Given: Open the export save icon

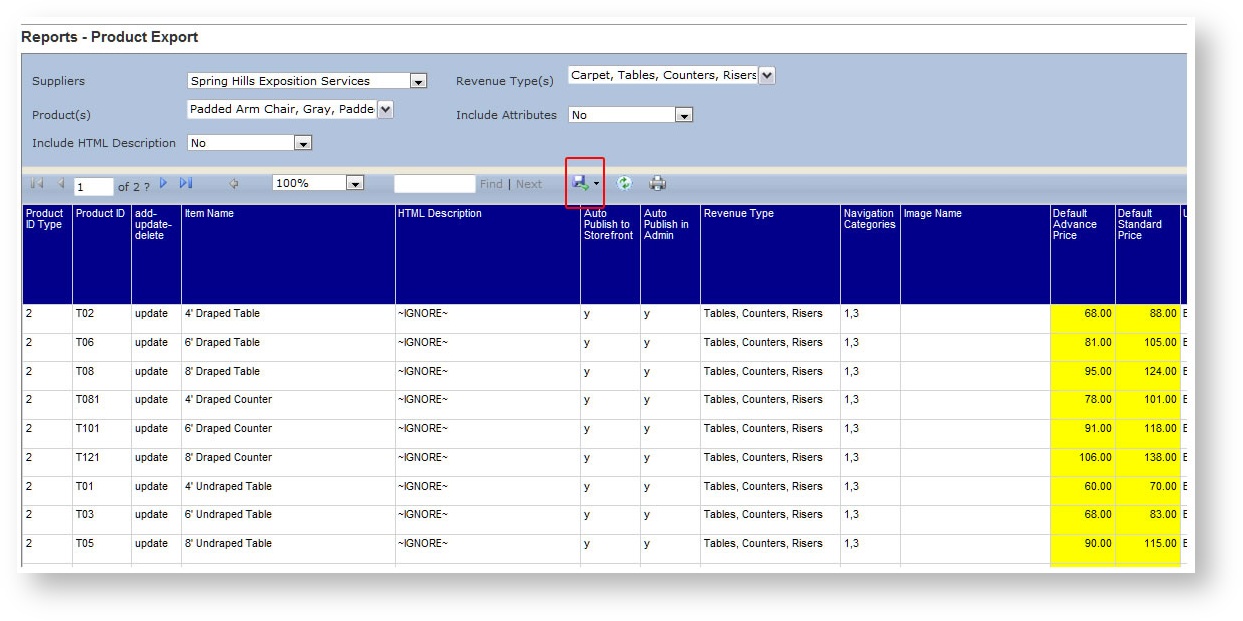Looking at the screenshot, I should click(x=580, y=183).
